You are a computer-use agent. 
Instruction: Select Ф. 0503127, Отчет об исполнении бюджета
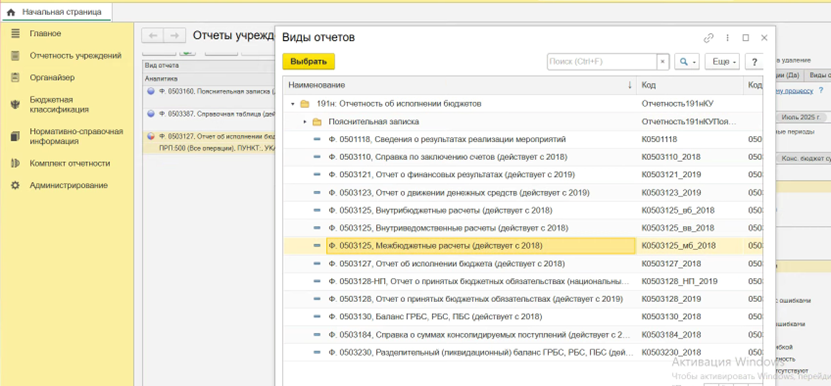pos(446,264)
